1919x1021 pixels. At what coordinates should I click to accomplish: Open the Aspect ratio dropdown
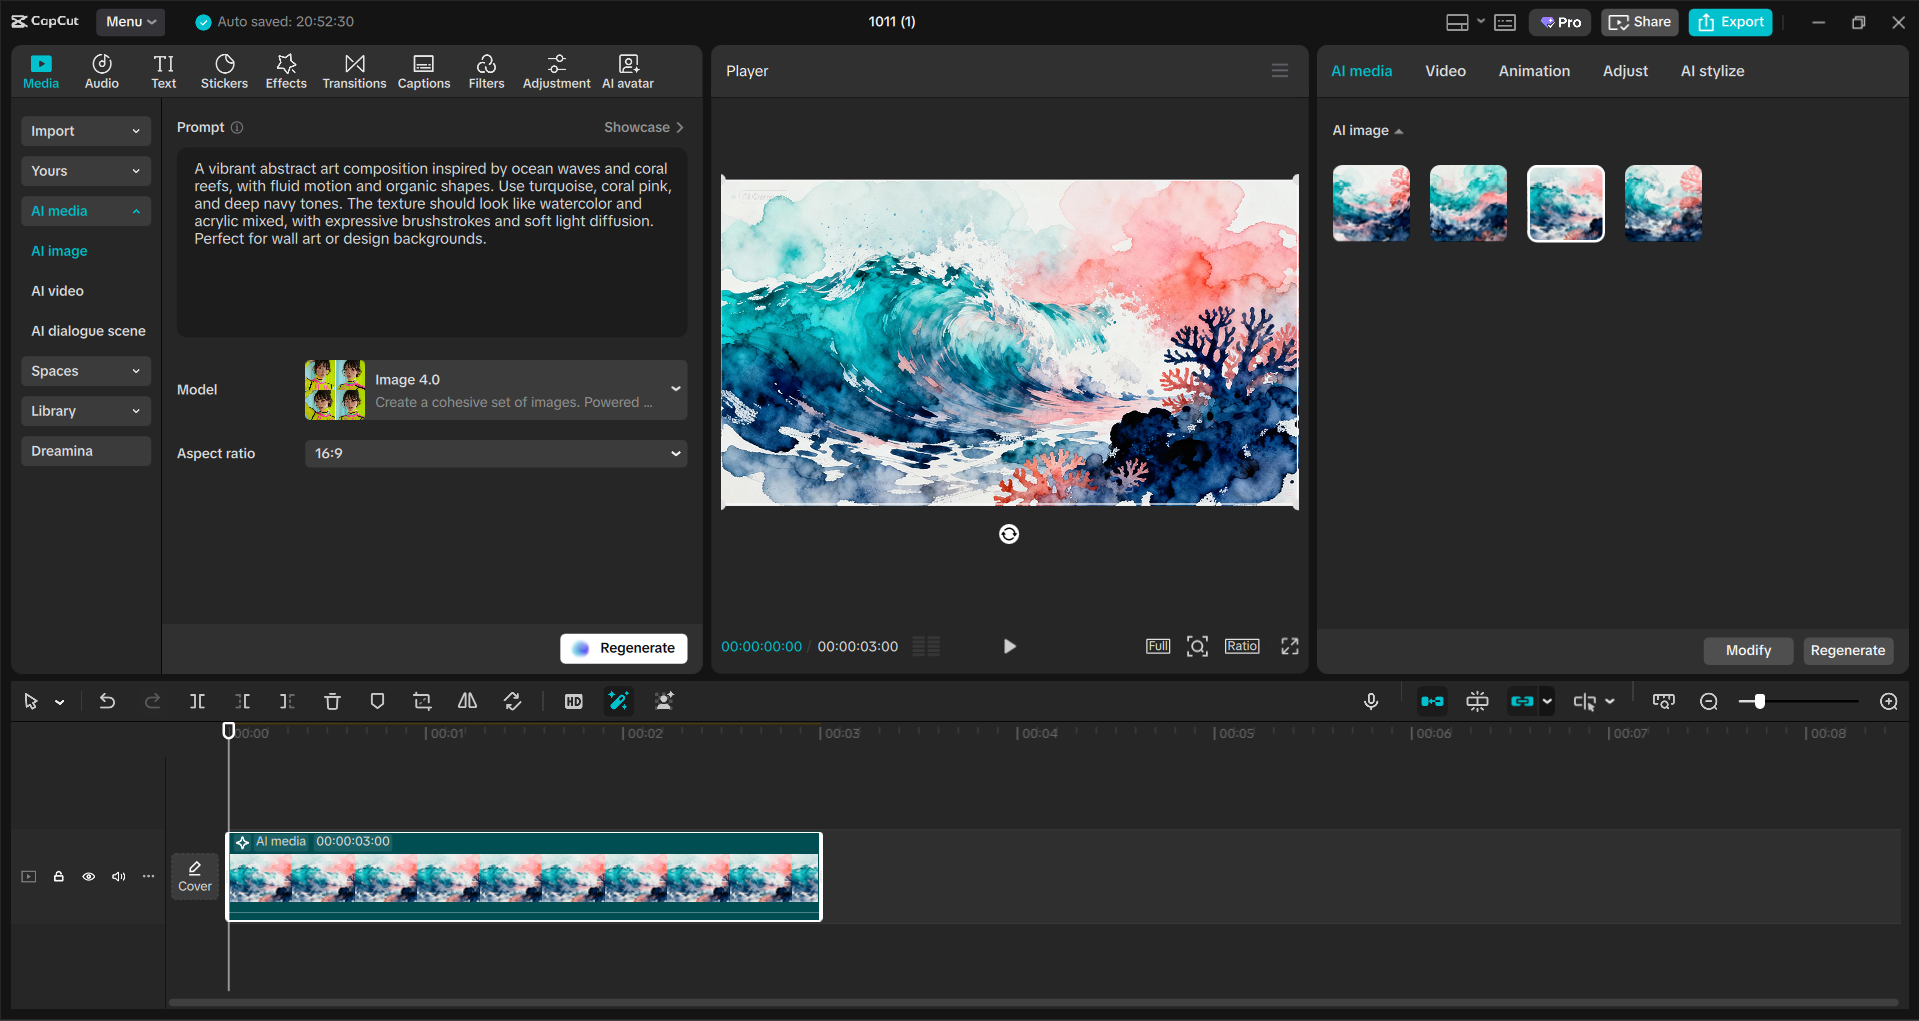pyautogui.click(x=495, y=453)
